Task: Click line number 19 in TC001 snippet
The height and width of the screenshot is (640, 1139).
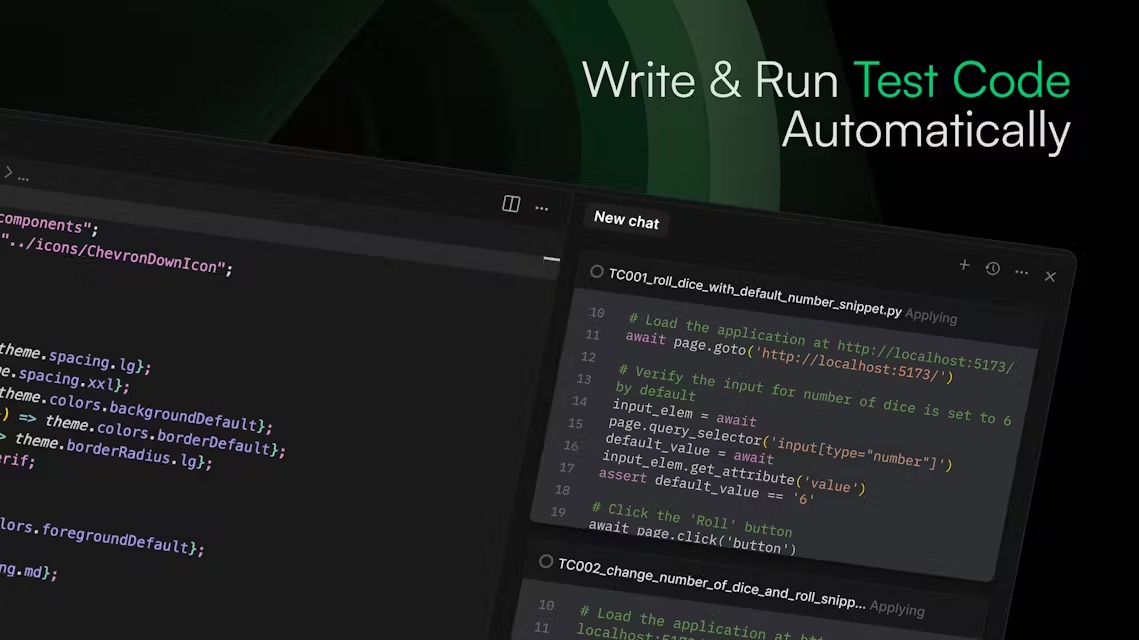Action: [x=558, y=511]
